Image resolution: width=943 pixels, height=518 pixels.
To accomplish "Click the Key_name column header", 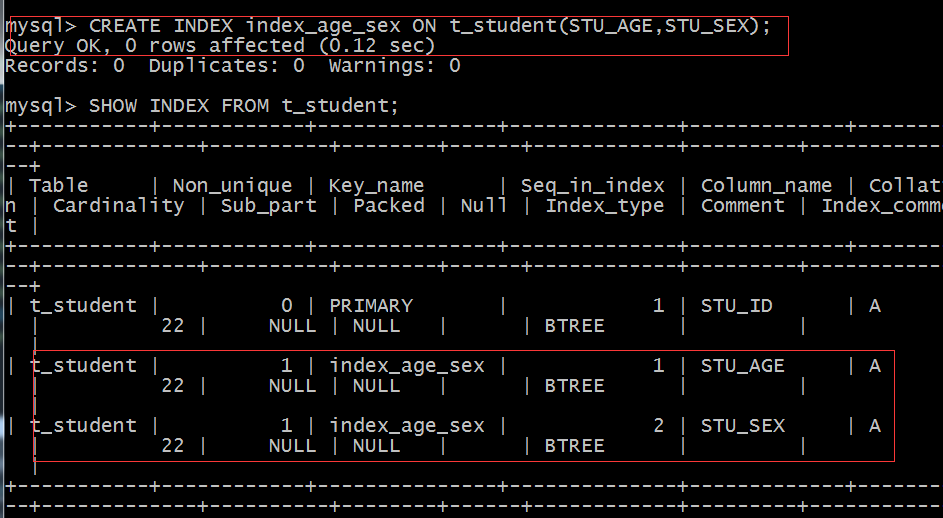I will (376, 185).
